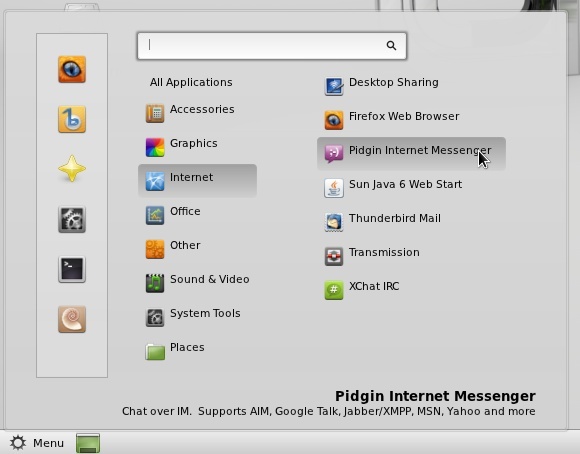
Task: Click the Menu button label in panel
Action: 48,443
